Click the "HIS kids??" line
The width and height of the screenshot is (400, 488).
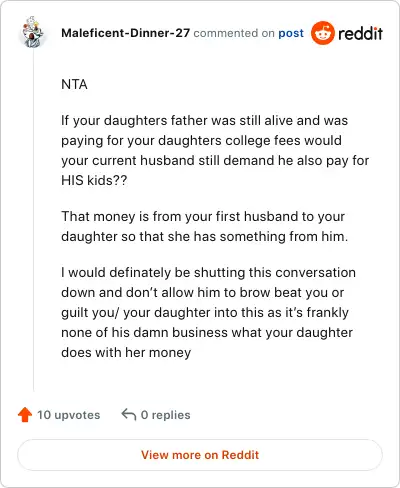click(x=94, y=180)
